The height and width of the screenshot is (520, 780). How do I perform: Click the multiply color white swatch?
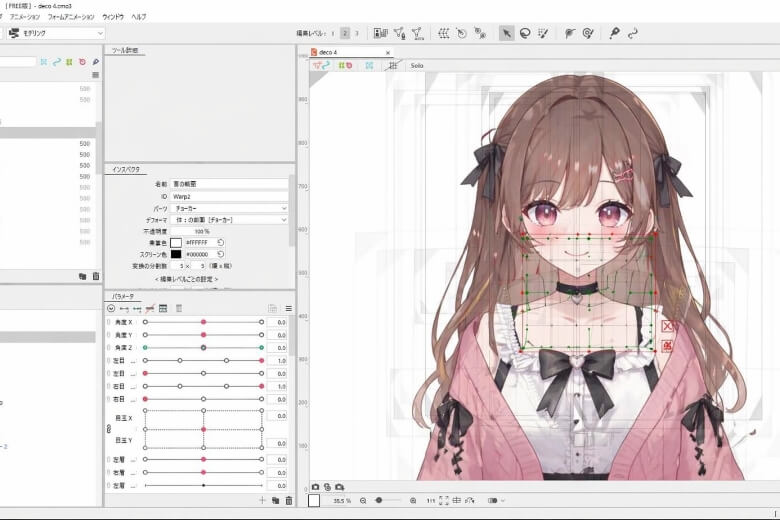[176, 242]
